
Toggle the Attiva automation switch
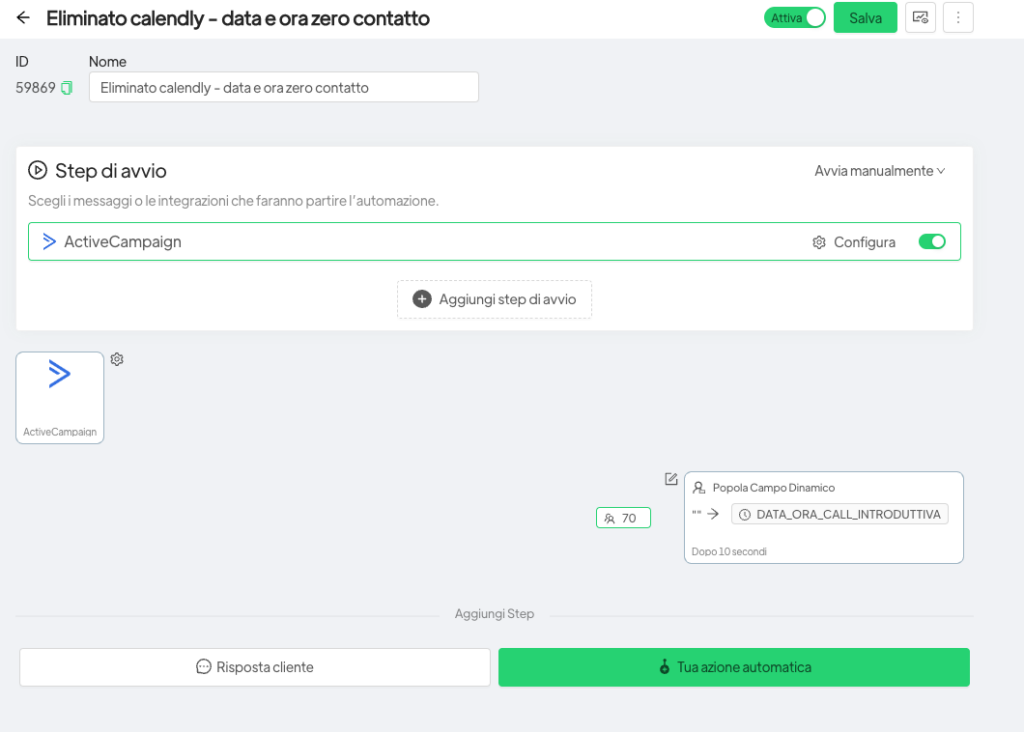[x=795, y=18]
